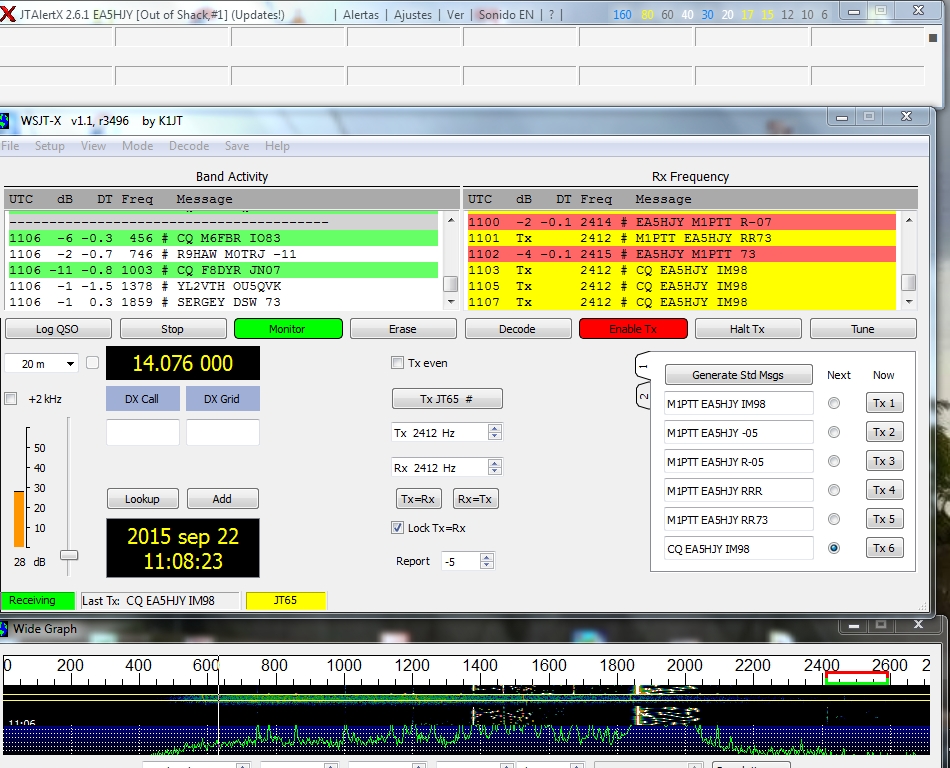
Task: Increase Tx 2412 Hz with spinner up arrow
Action: pyautogui.click(x=495, y=428)
